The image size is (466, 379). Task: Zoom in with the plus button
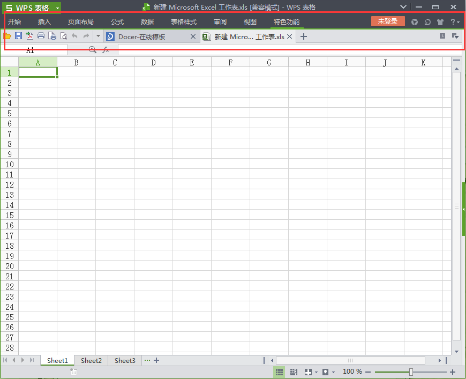pyautogui.click(x=452, y=372)
